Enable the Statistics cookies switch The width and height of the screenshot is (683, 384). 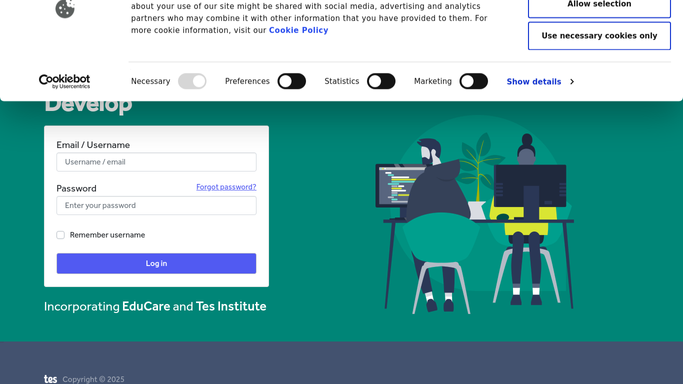[x=381, y=81]
